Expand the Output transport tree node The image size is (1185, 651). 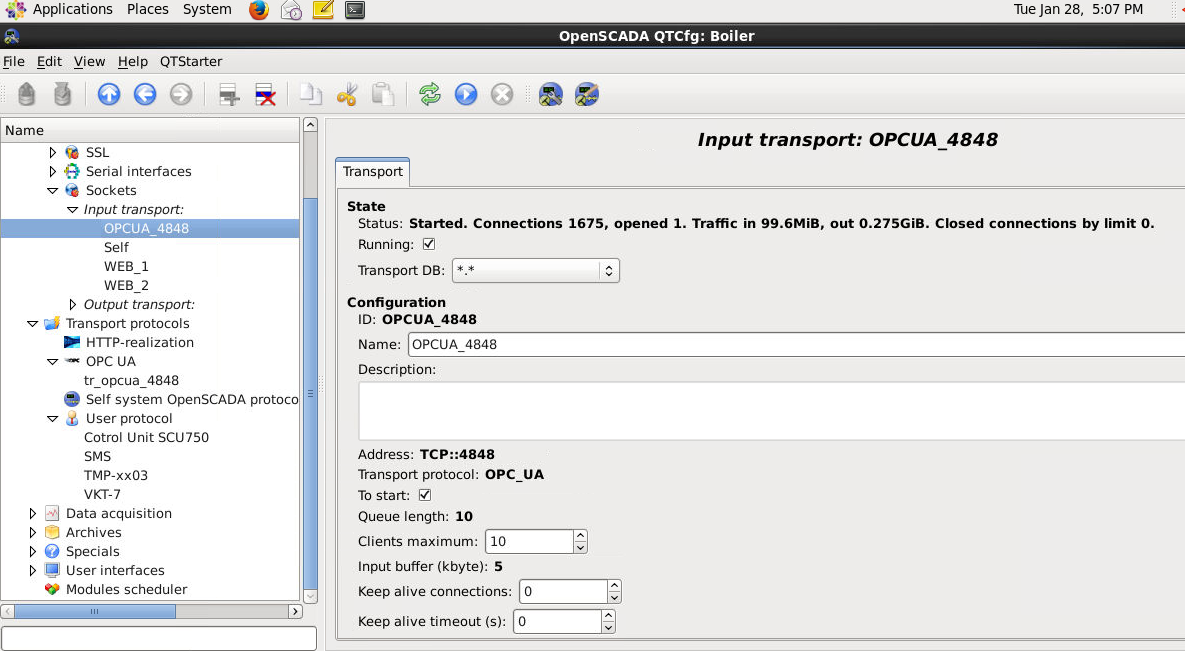click(72, 304)
